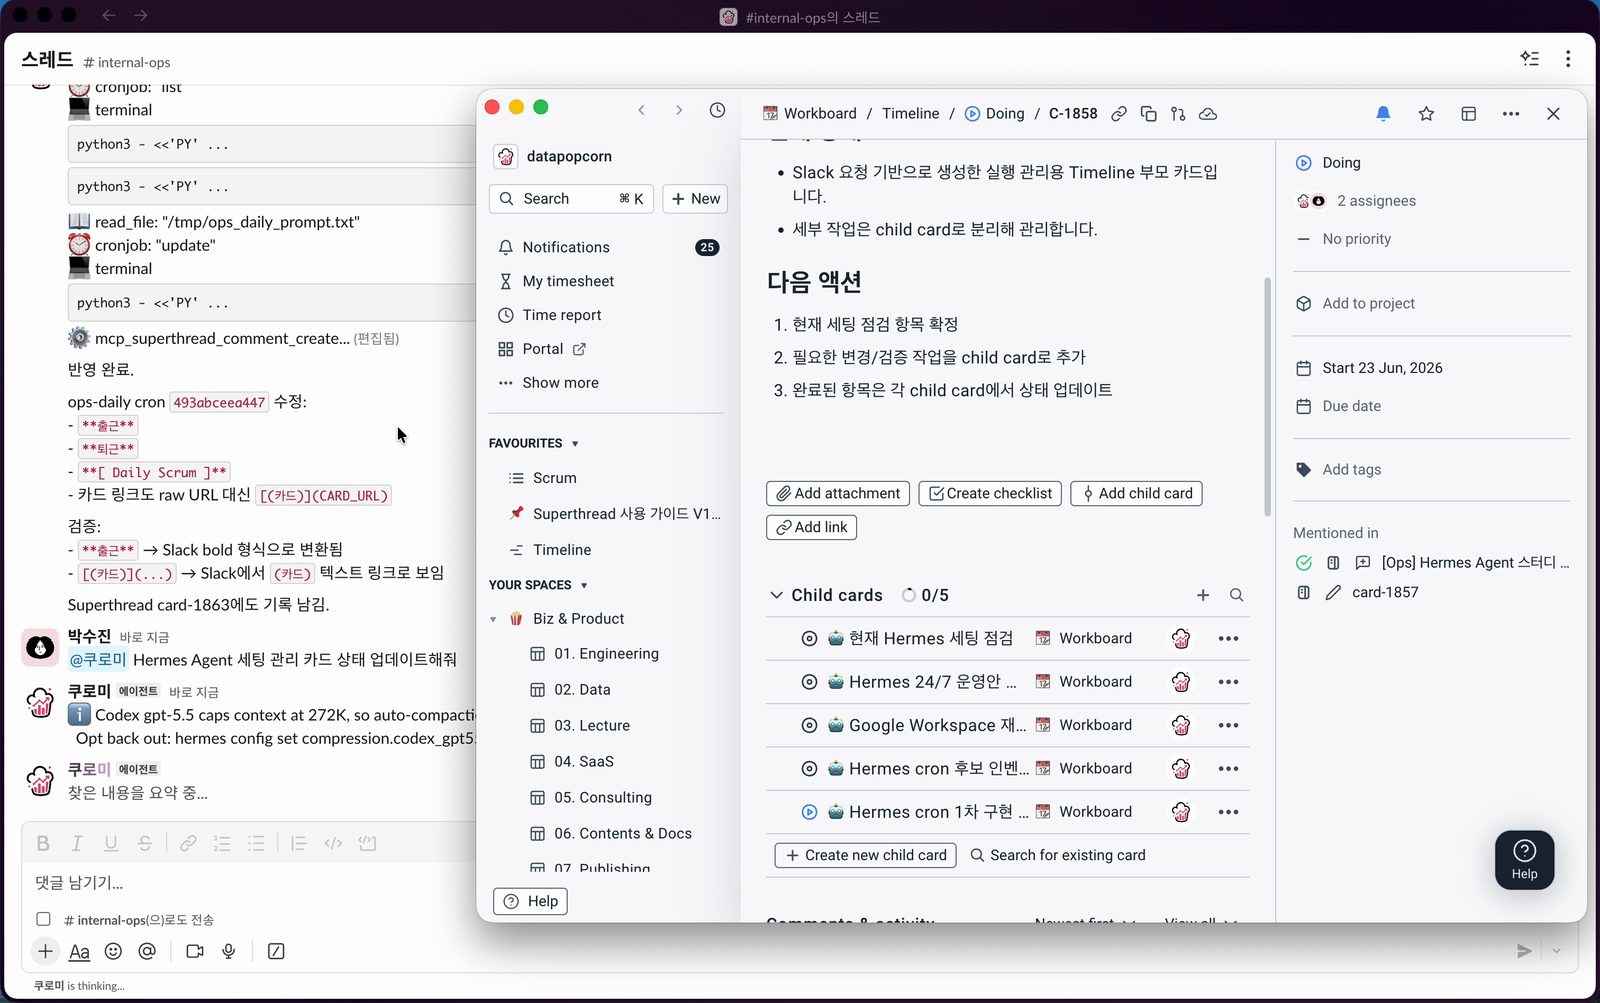Image resolution: width=1600 pixels, height=1003 pixels.
Task: Open the Slack thread vertical dots menu
Action: pos(1568,59)
